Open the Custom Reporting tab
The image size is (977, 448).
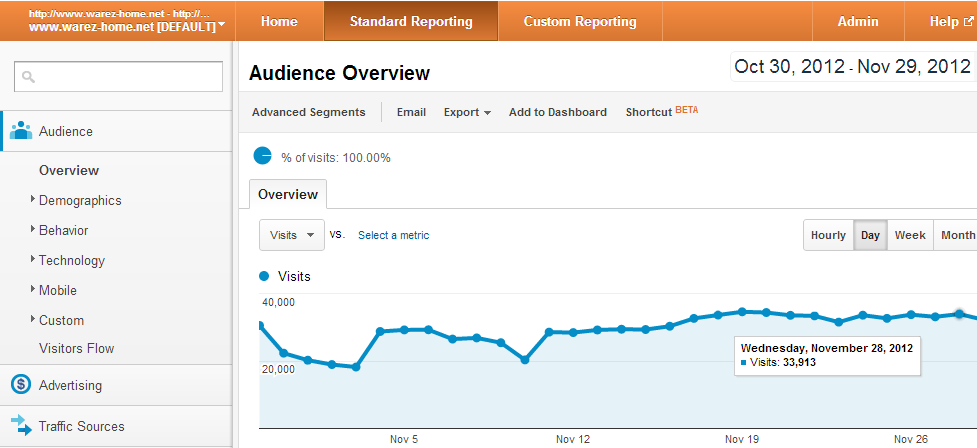[x=579, y=21]
